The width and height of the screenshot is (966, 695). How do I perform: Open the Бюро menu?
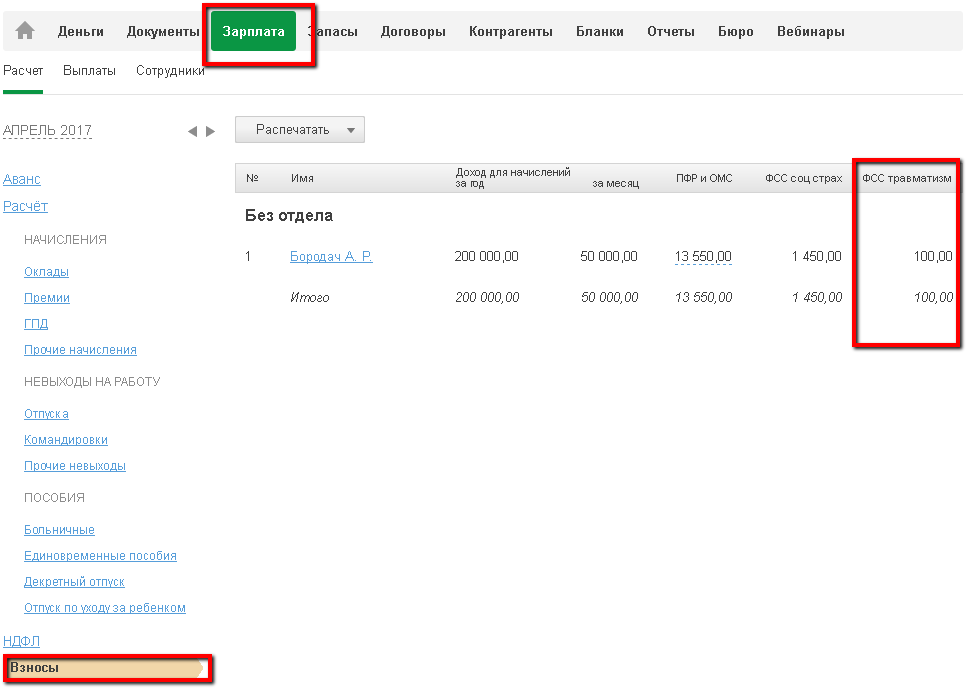coord(736,31)
